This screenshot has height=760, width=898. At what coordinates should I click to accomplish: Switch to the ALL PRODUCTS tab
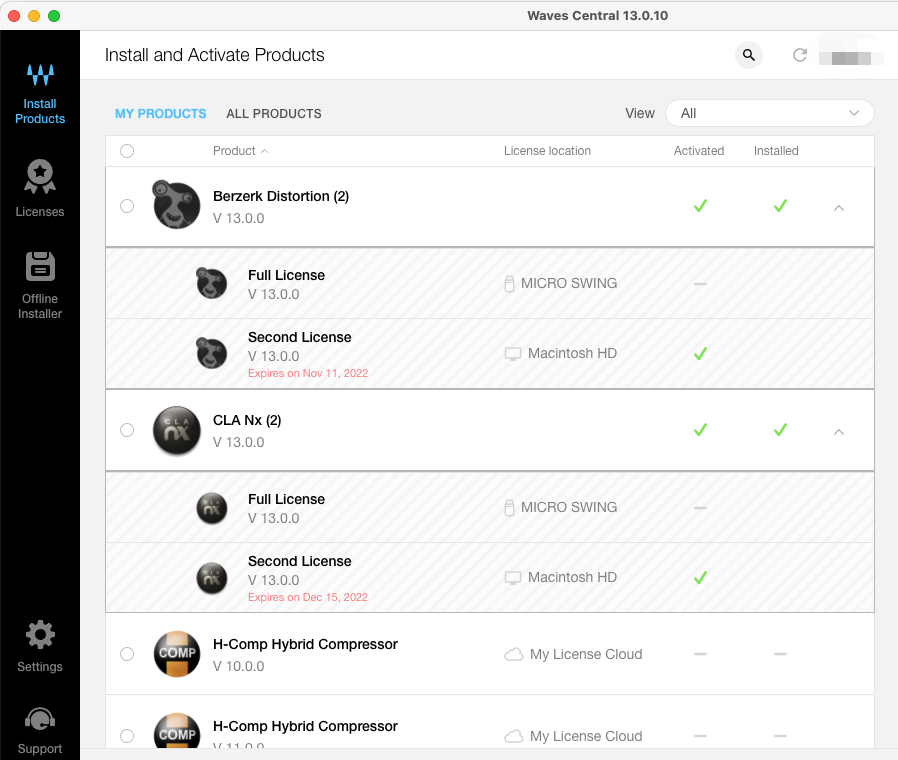pyautogui.click(x=274, y=113)
